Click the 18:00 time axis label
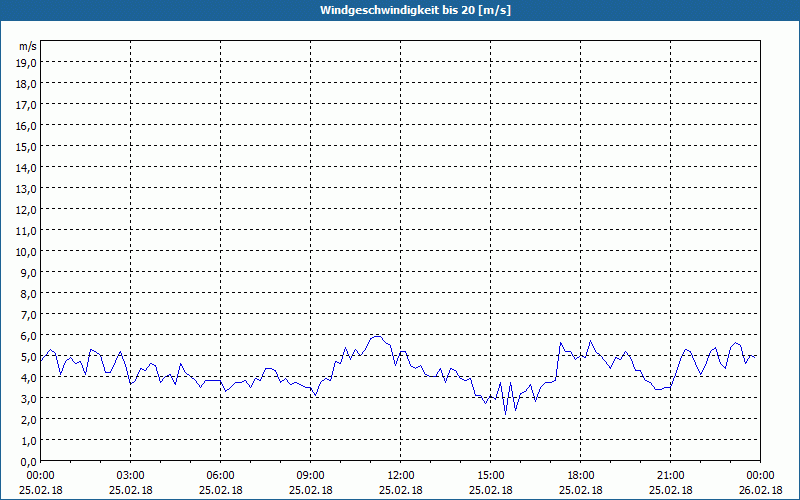This screenshot has width=800, height=500. 581,476
